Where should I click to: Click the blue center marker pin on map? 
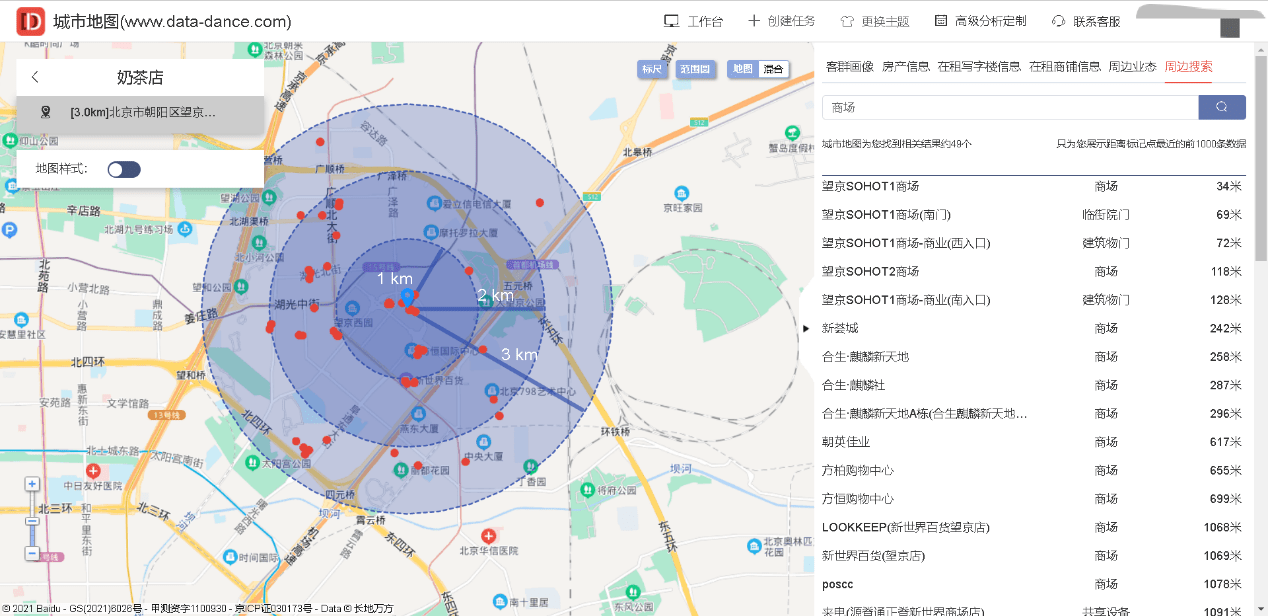pyautogui.click(x=407, y=297)
